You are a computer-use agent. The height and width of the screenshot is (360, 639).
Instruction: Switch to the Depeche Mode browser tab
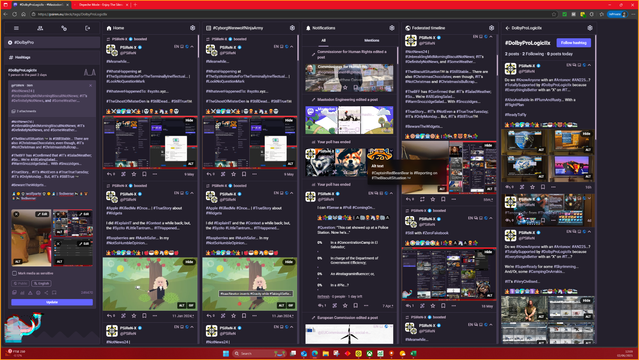(102, 4)
